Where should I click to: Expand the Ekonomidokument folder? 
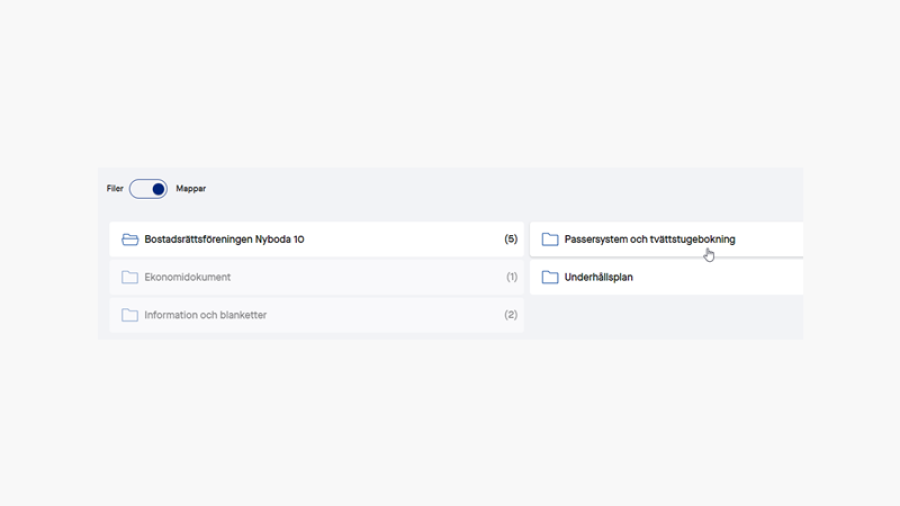[316, 277]
